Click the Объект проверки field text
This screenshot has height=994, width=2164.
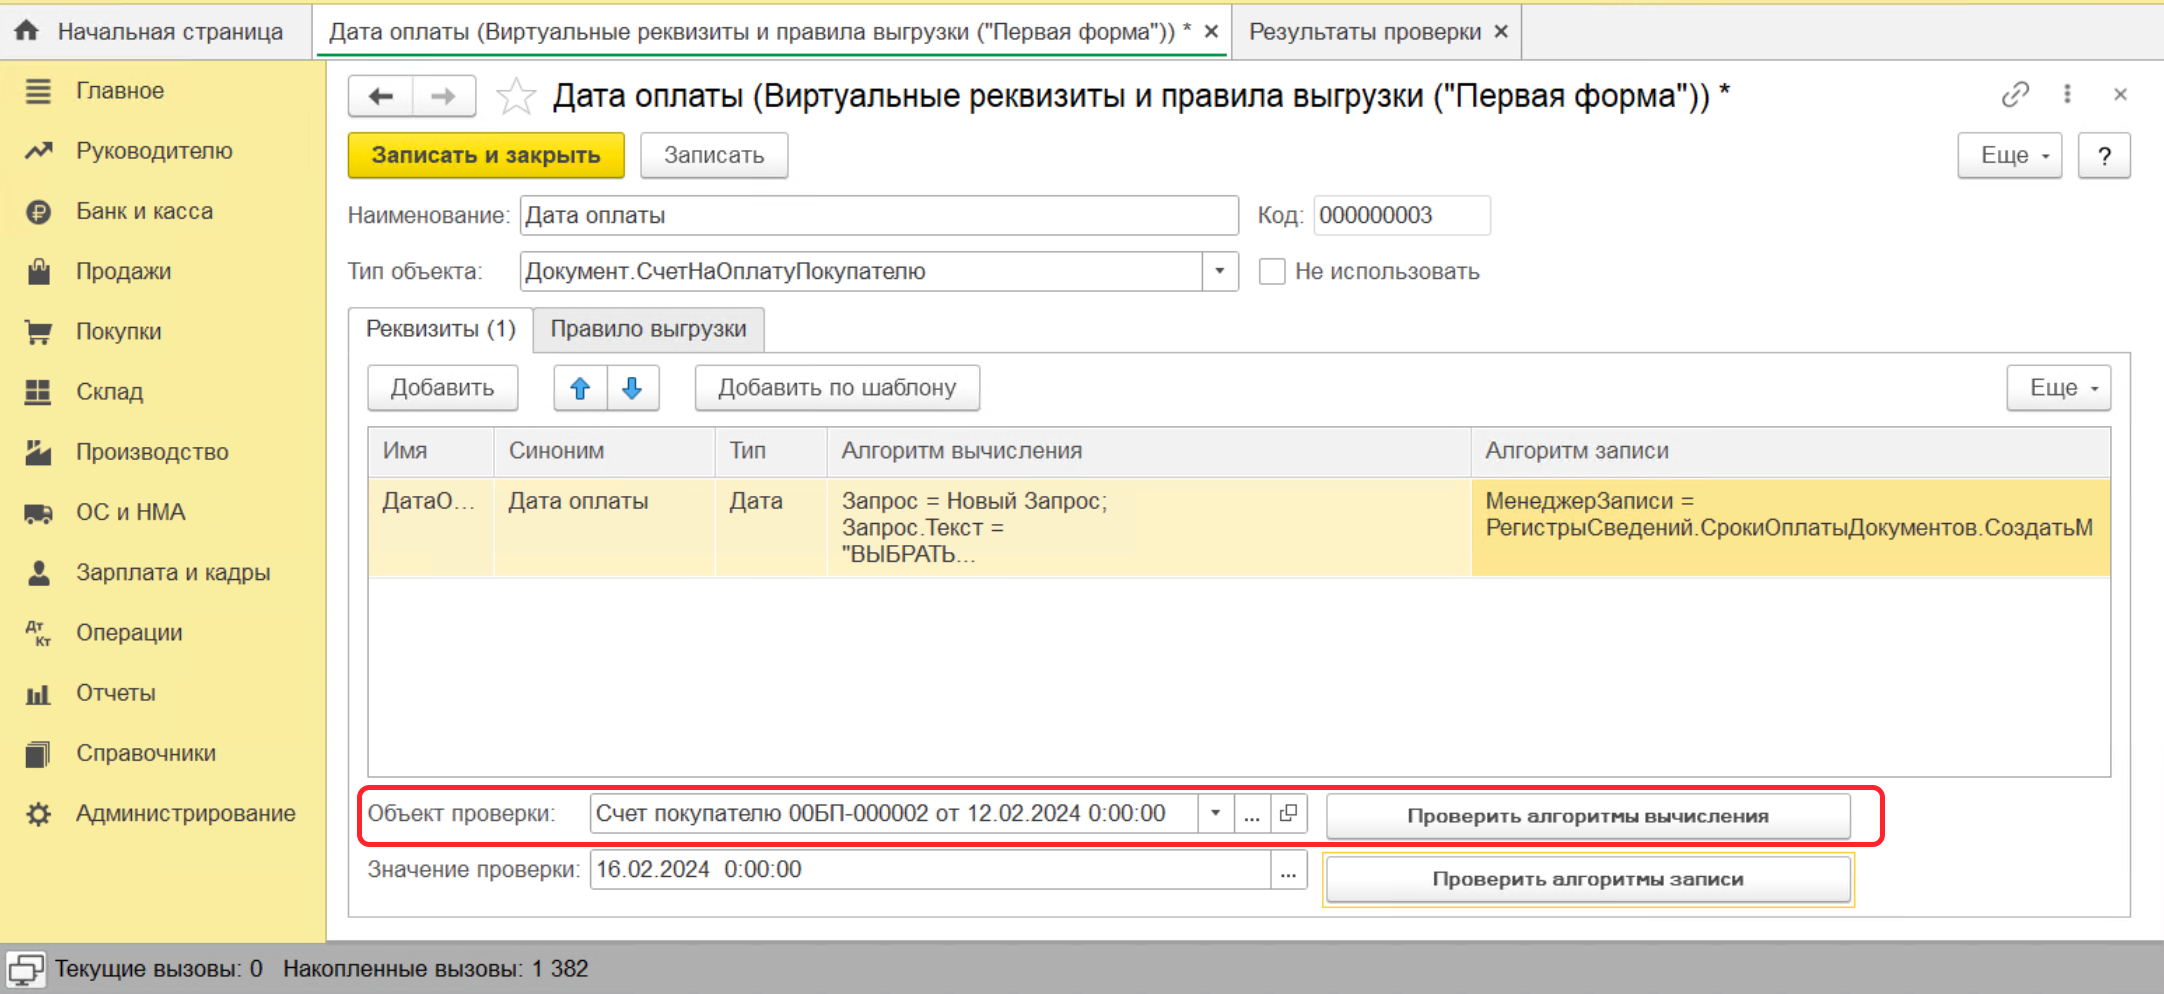[x=894, y=813]
